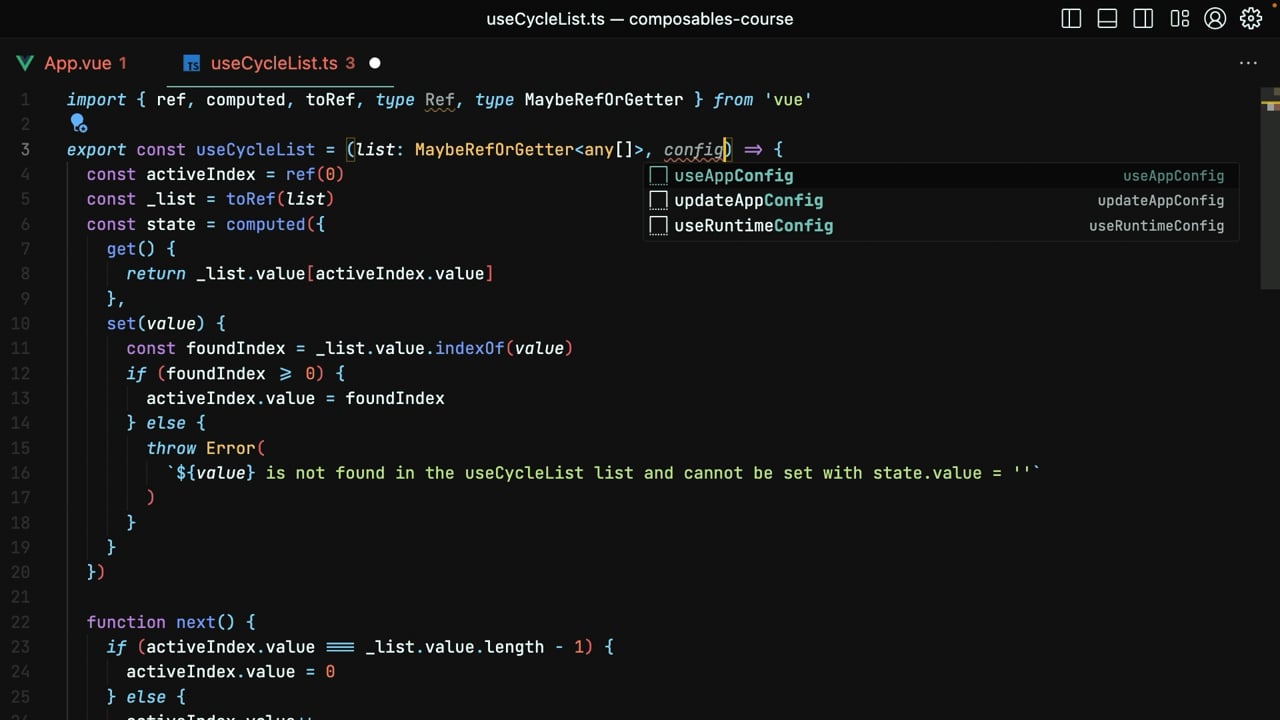Click the useAppConfig suggestion type icon
Viewport: 1280px width, 720px height.
click(658, 176)
